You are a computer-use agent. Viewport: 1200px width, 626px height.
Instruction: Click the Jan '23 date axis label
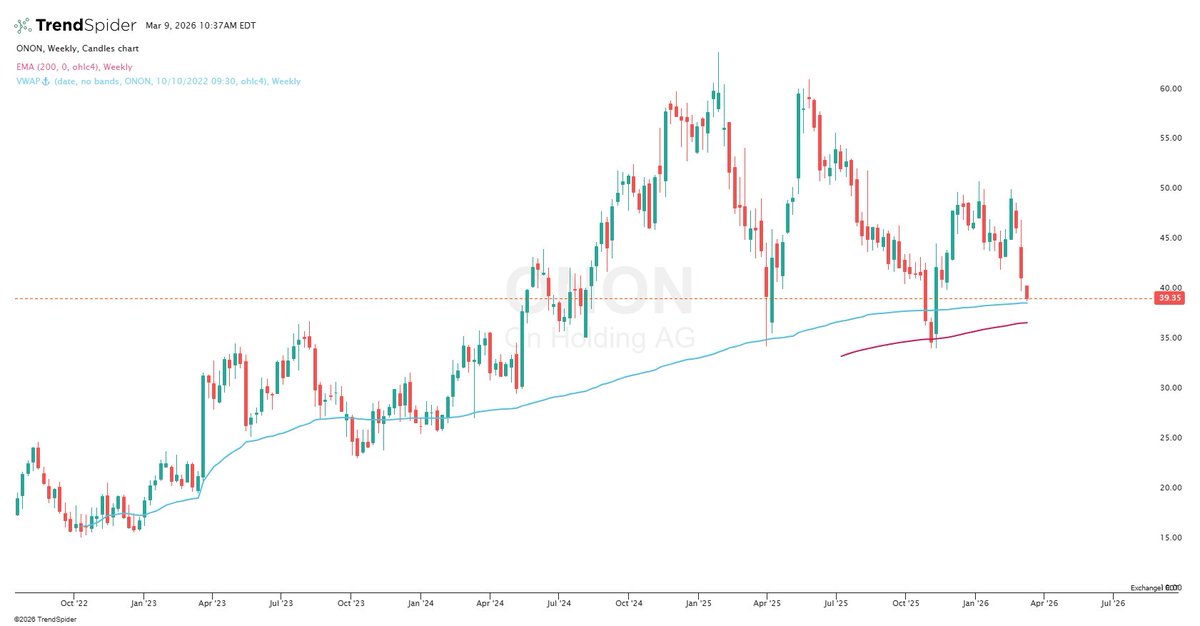[143, 604]
